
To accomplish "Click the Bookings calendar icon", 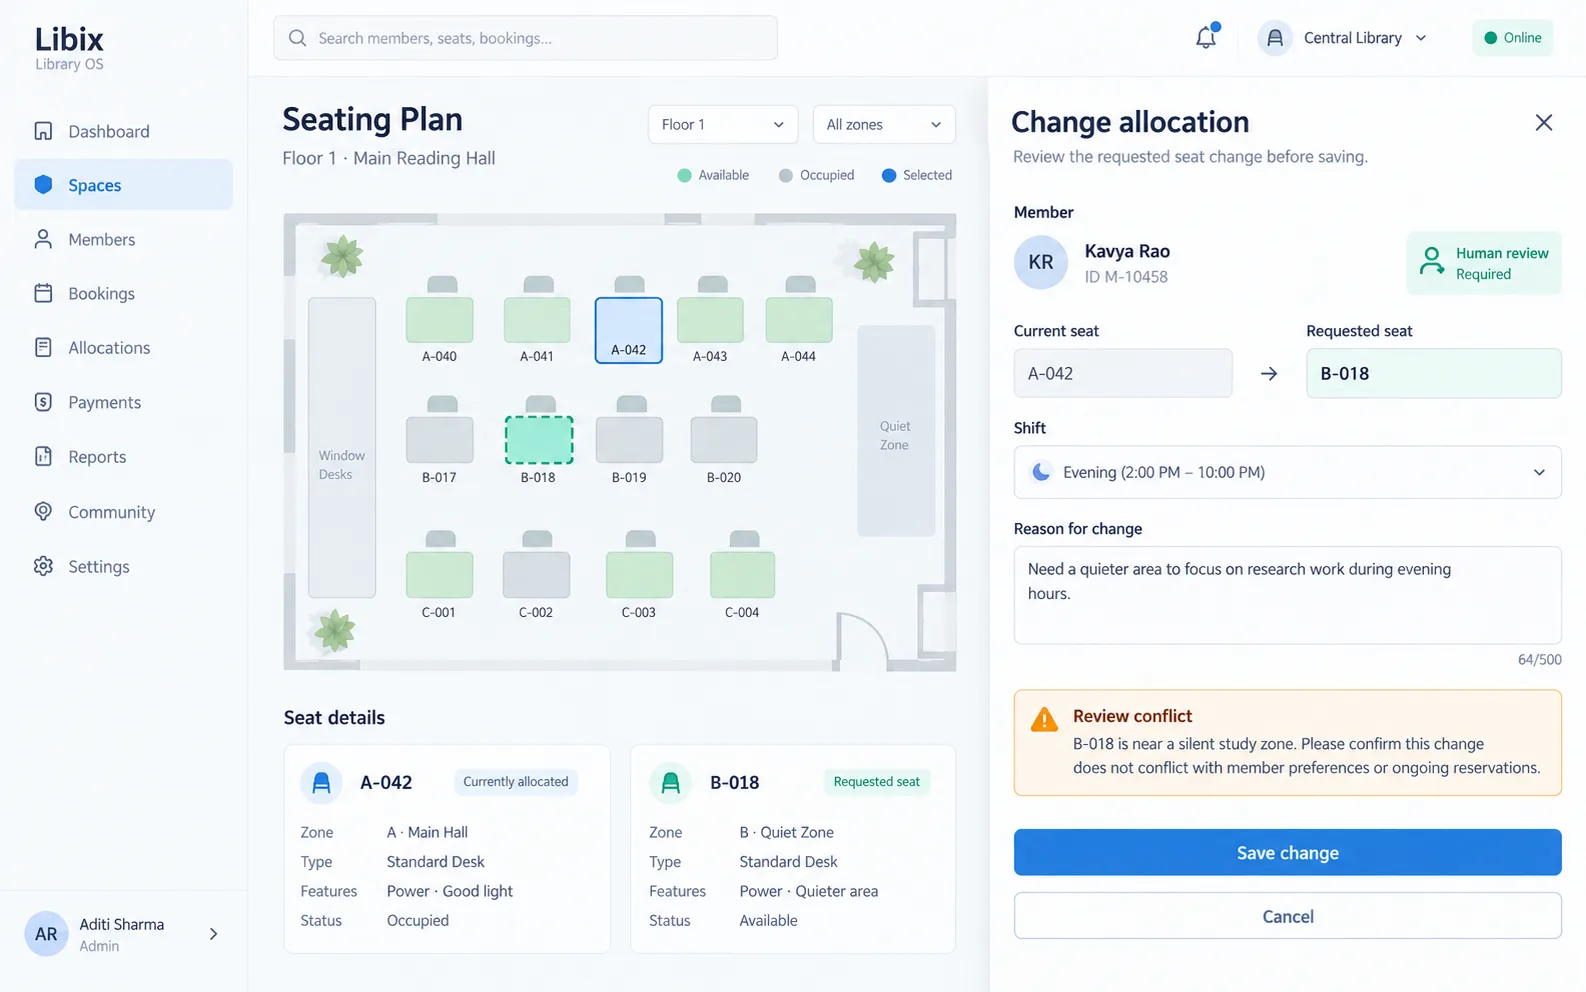I will click(43, 293).
